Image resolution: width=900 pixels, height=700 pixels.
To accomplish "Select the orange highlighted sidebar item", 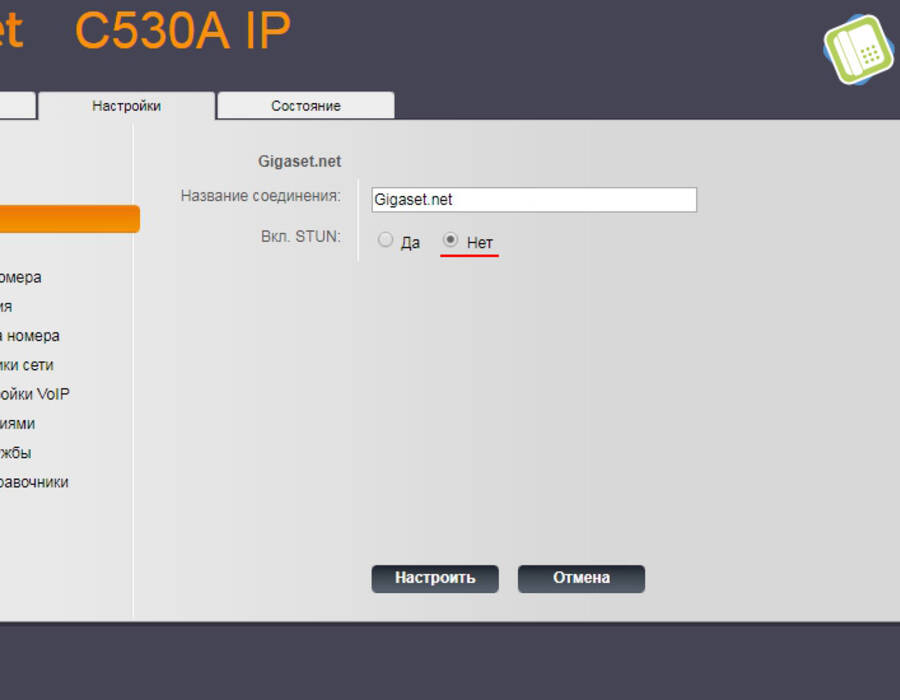I will click(x=69, y=219).
